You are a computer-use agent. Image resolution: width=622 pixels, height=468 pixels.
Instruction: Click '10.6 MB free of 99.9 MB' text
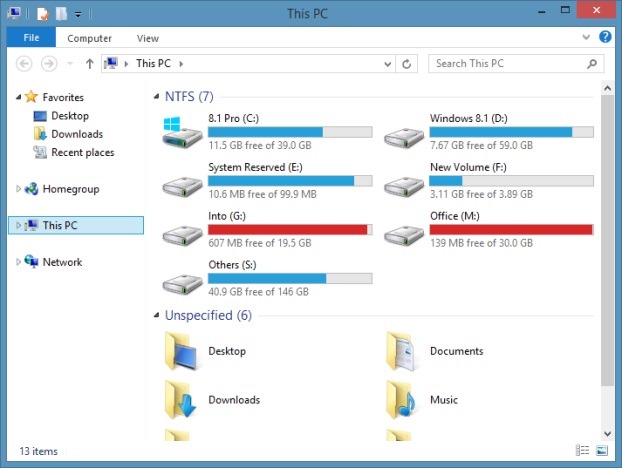pos(262,194)
